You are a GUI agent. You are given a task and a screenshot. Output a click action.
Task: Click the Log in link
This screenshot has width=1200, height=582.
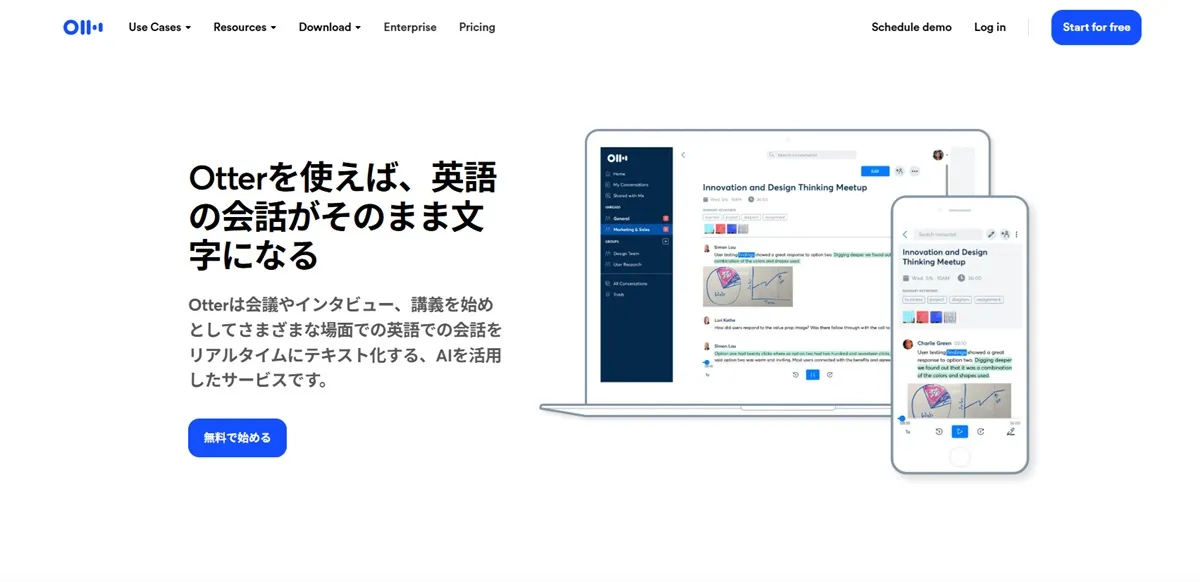pos(990,27)
